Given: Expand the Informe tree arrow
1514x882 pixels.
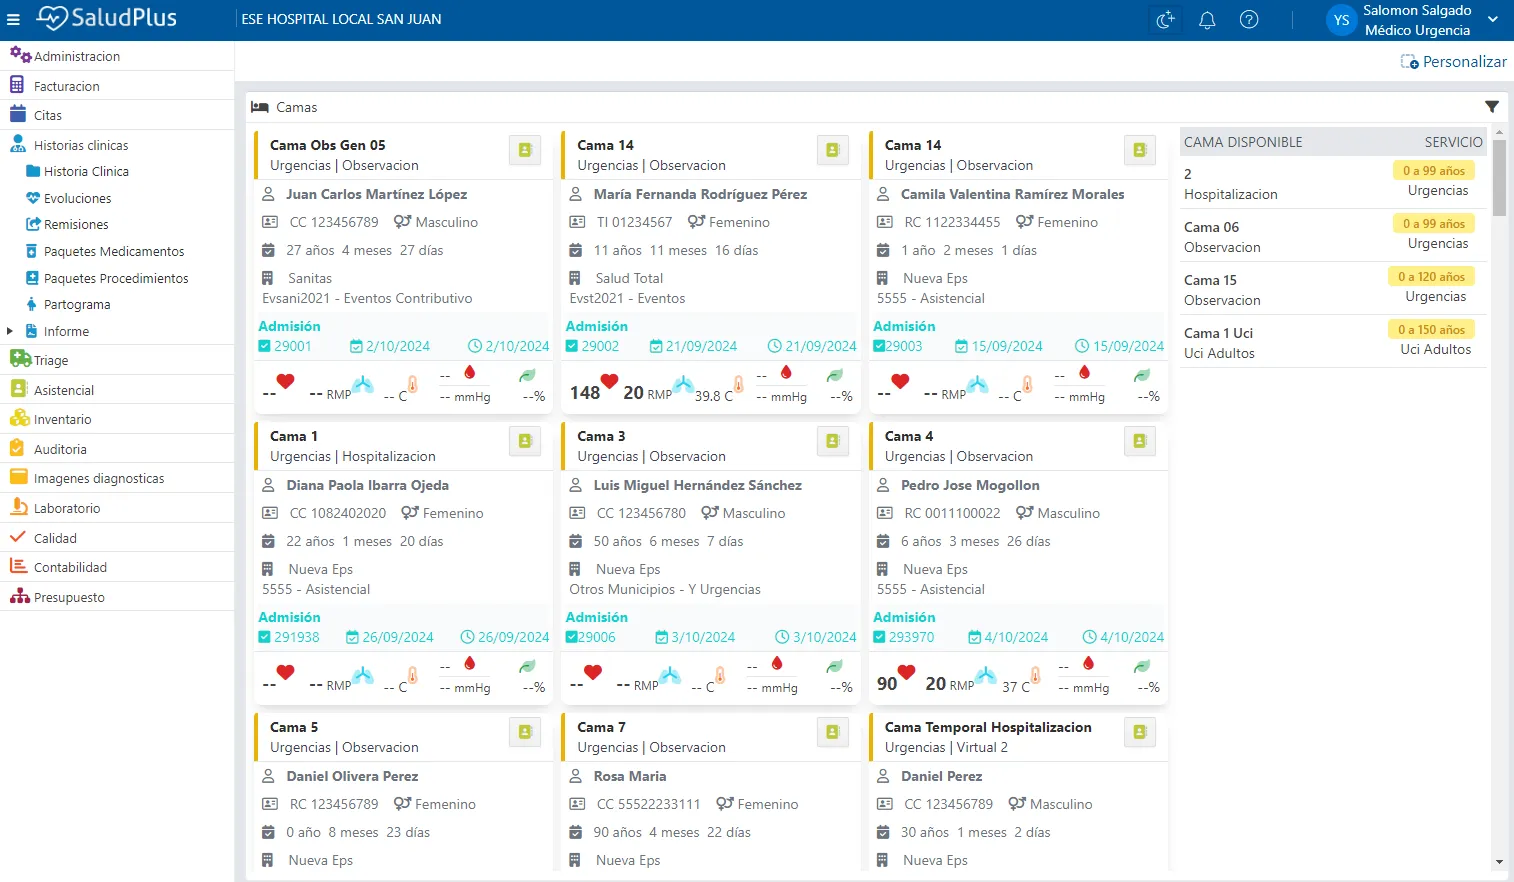Looking at the screenshot, I should coord(10,331).
